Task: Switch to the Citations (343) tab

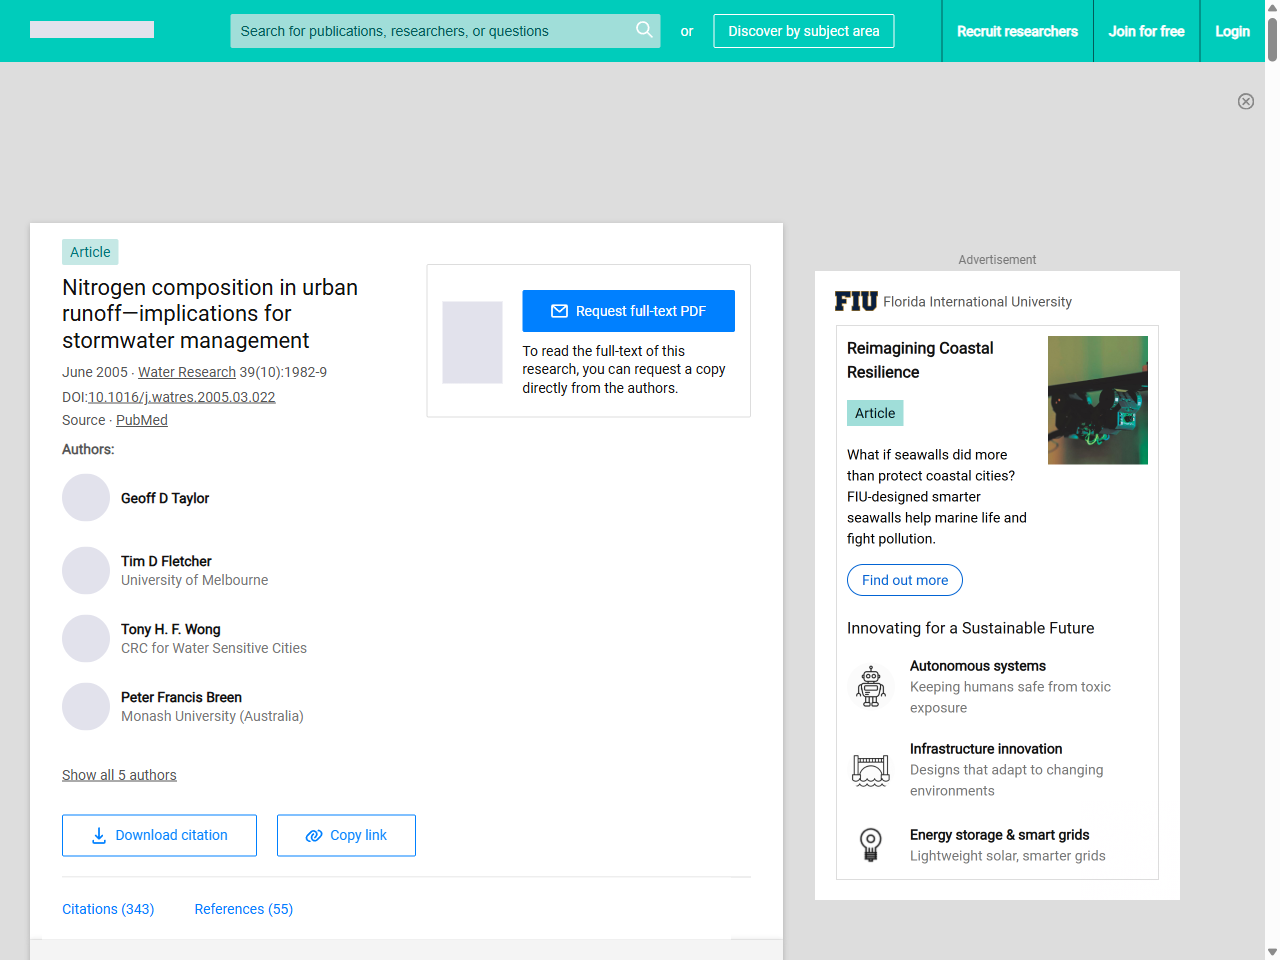Action: (108, 909)
